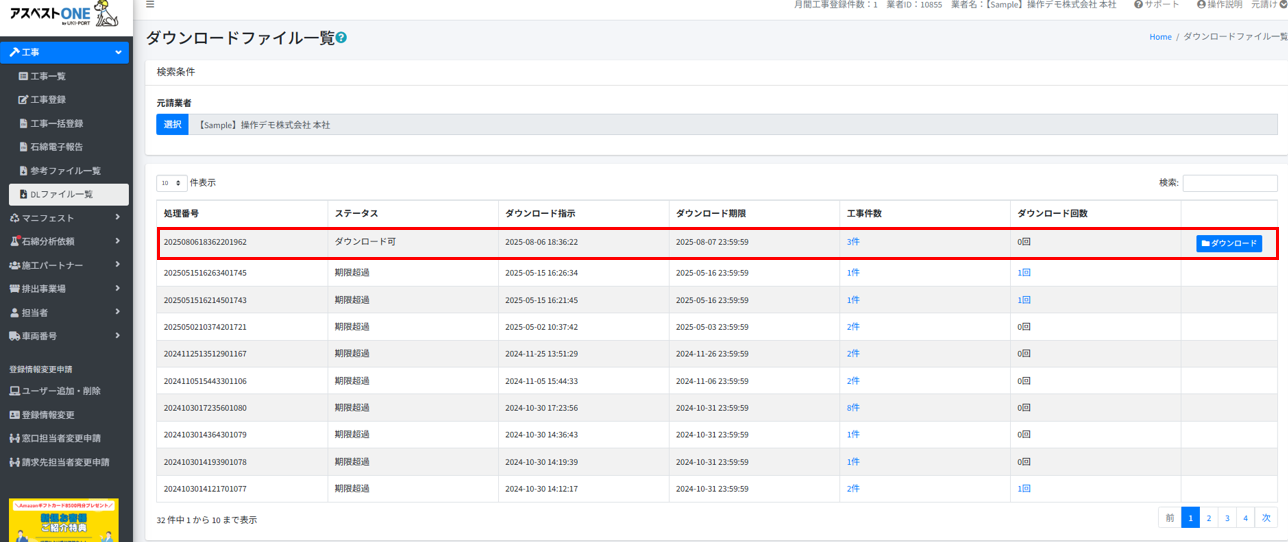1288x542 pixels.
Task: Open the rows-per-page dropdown
Action: click(x=171, y=183)
